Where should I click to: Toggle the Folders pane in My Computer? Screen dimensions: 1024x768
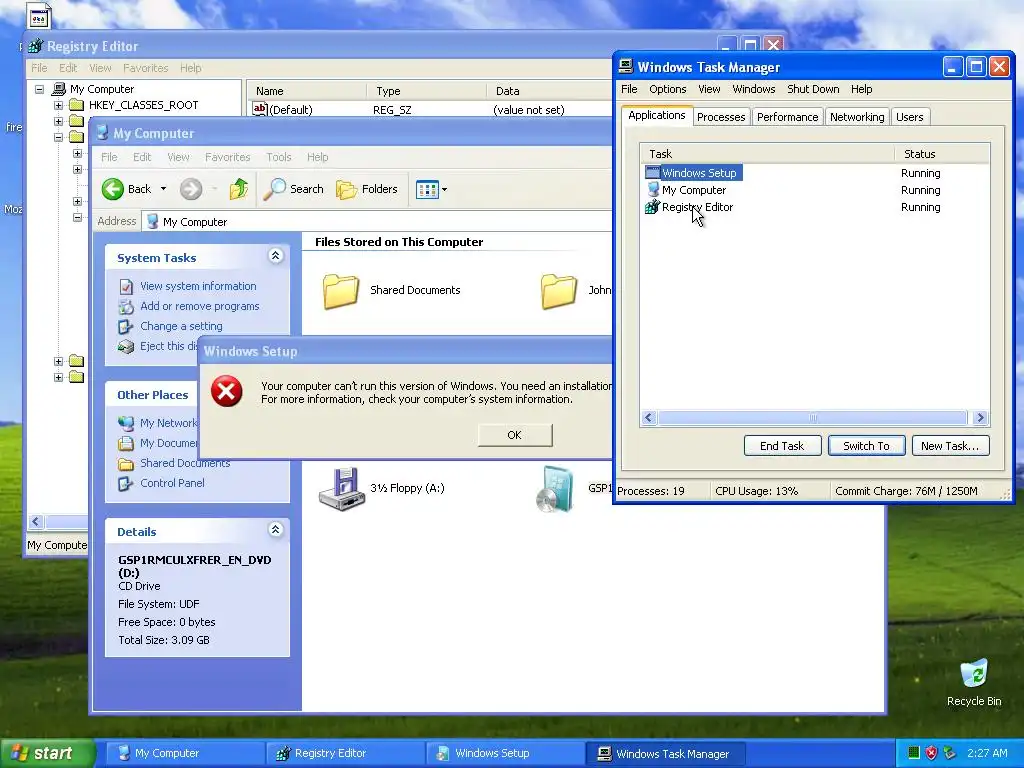click(367, 189)
